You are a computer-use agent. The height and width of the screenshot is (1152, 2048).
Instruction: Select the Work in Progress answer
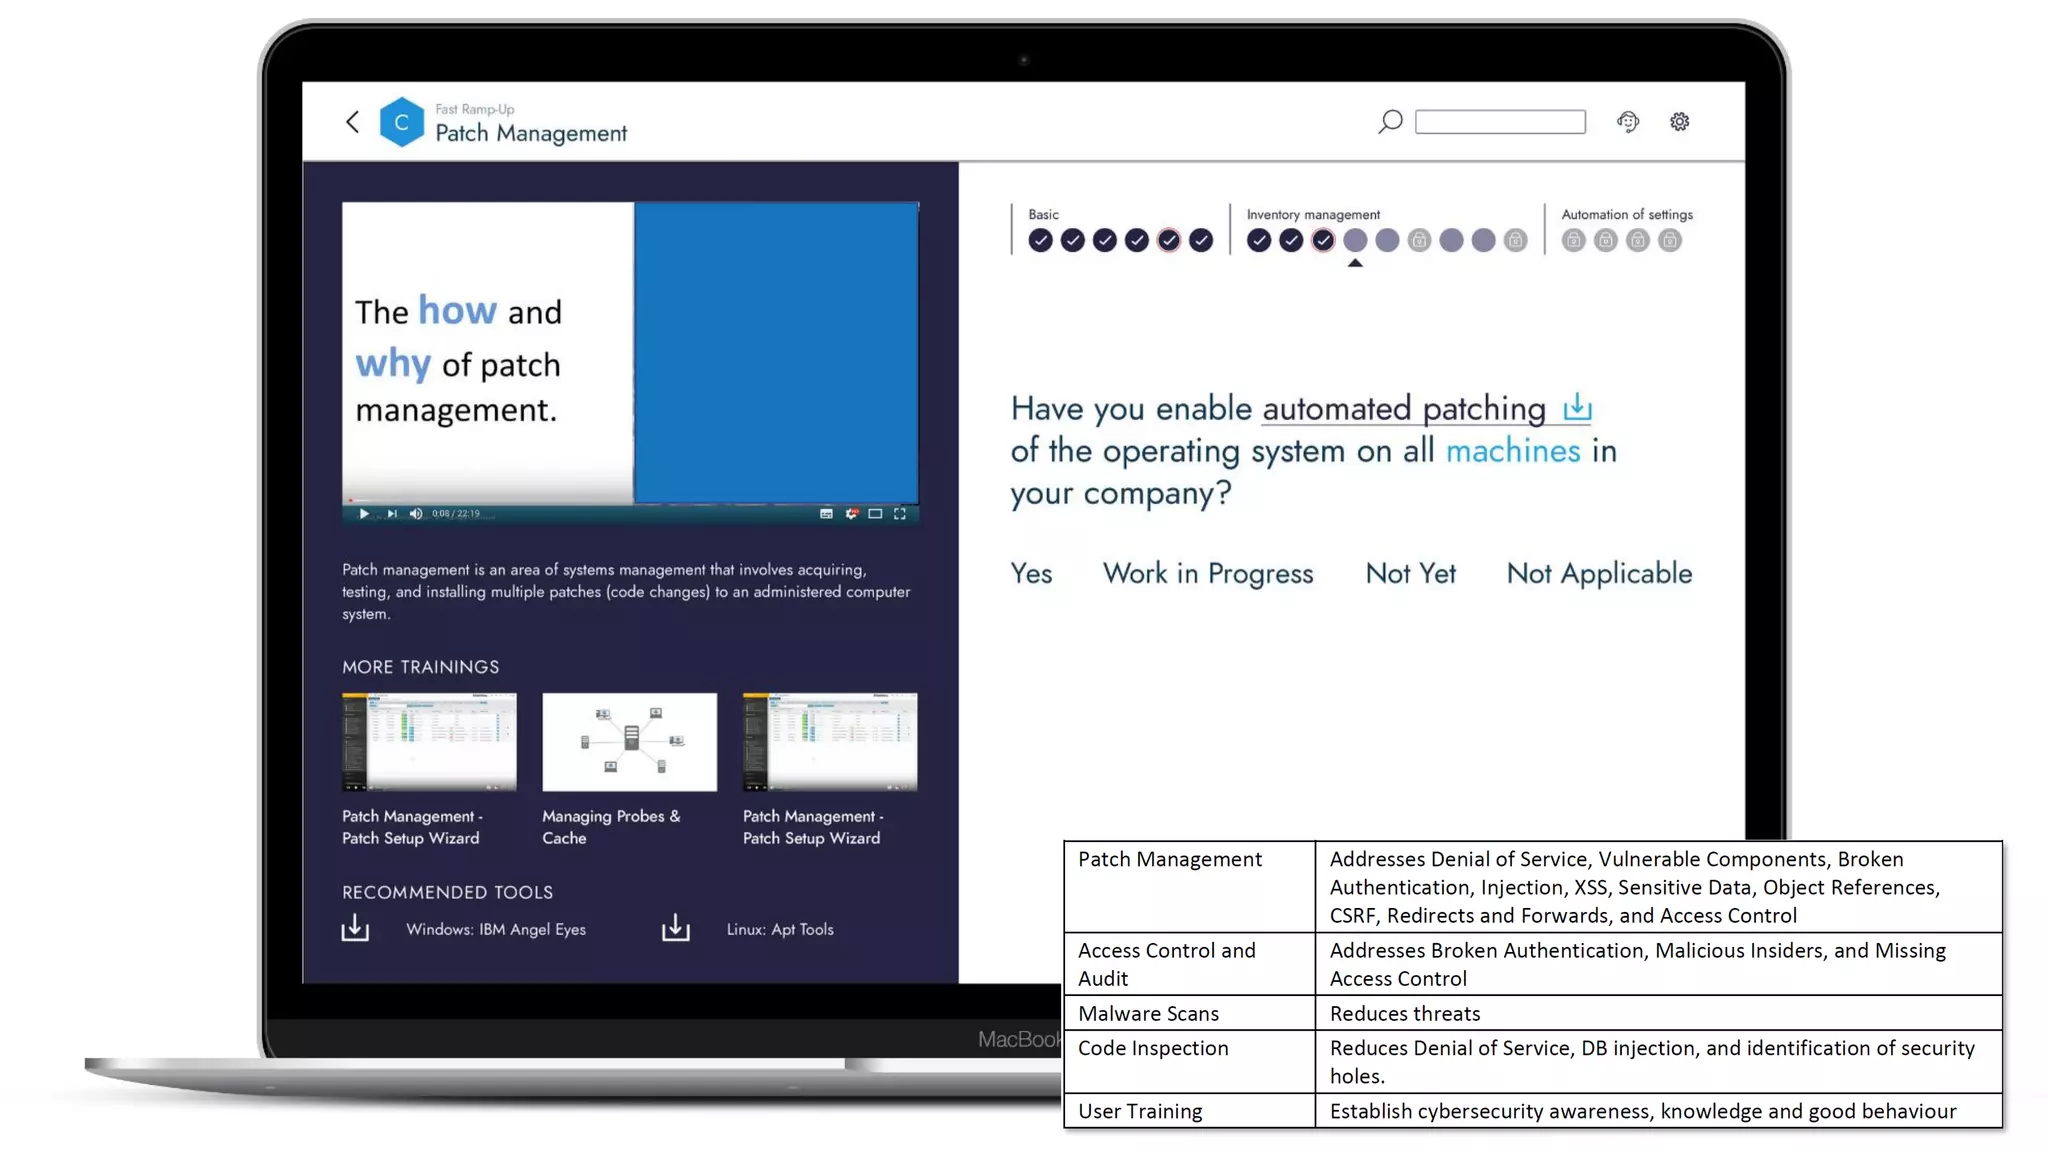click(x=1208, y=573)
